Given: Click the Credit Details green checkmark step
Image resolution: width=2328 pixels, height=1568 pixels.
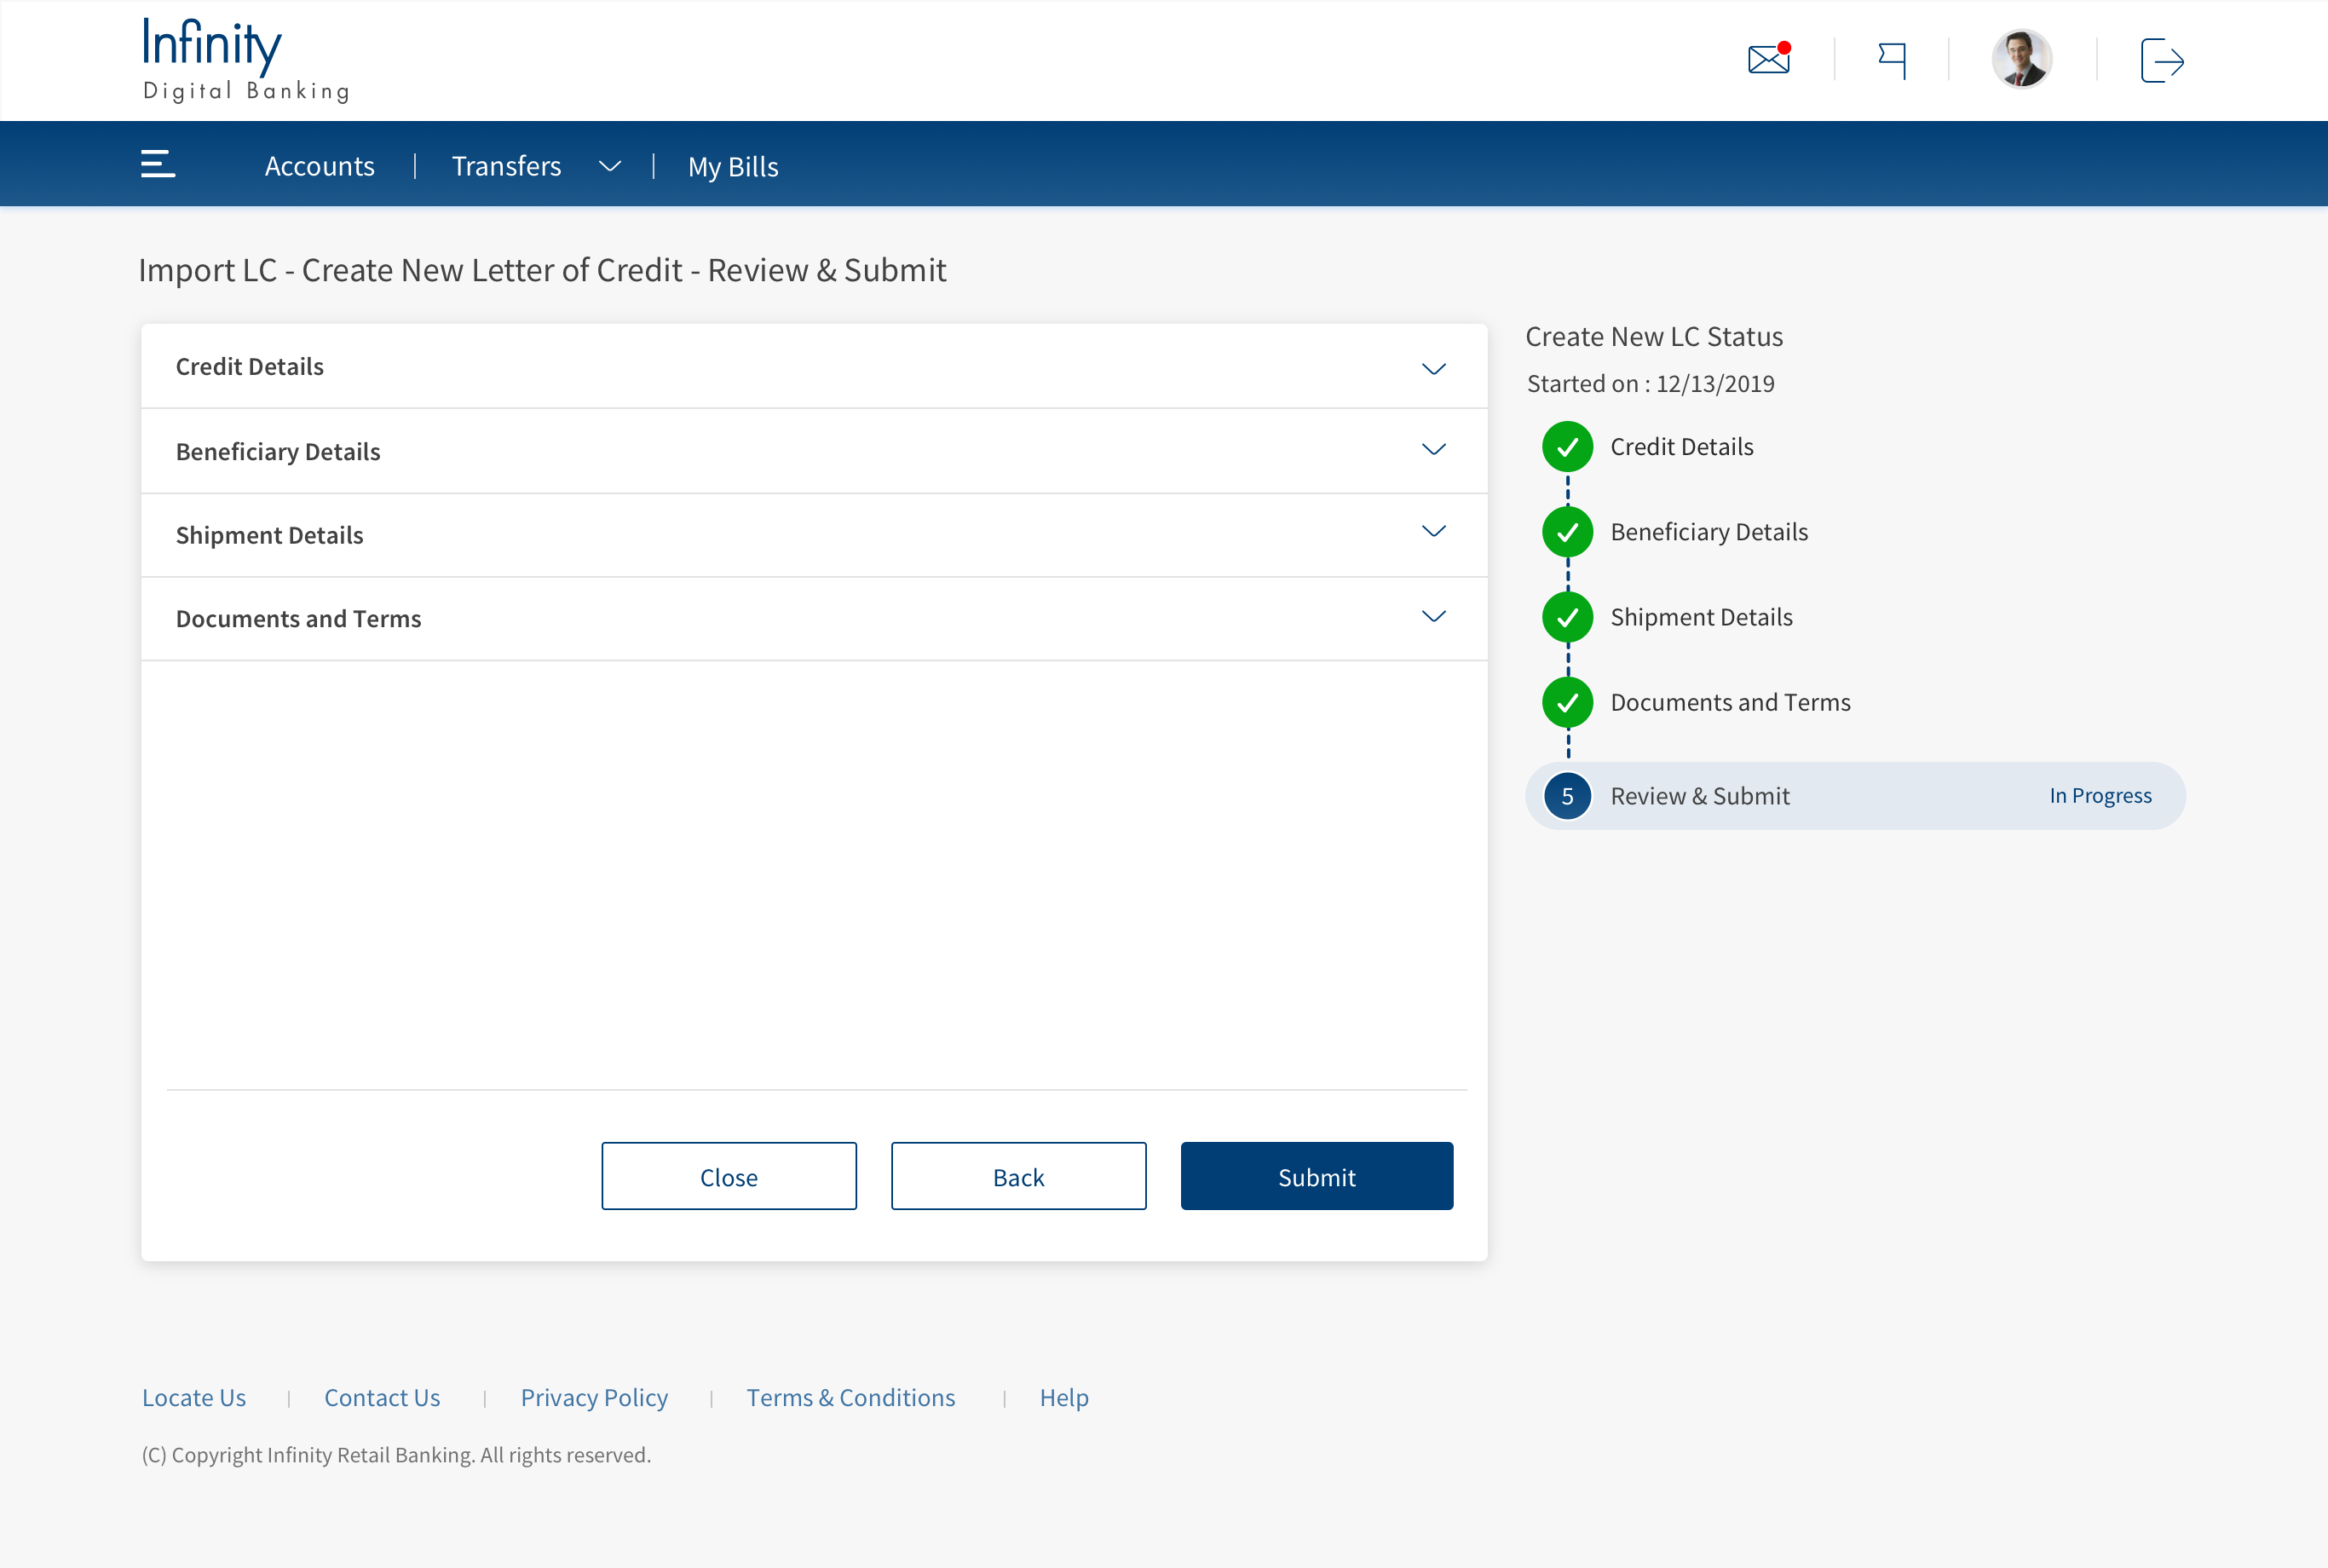Looking at the screenshot, I should [x=1567, y=447].
